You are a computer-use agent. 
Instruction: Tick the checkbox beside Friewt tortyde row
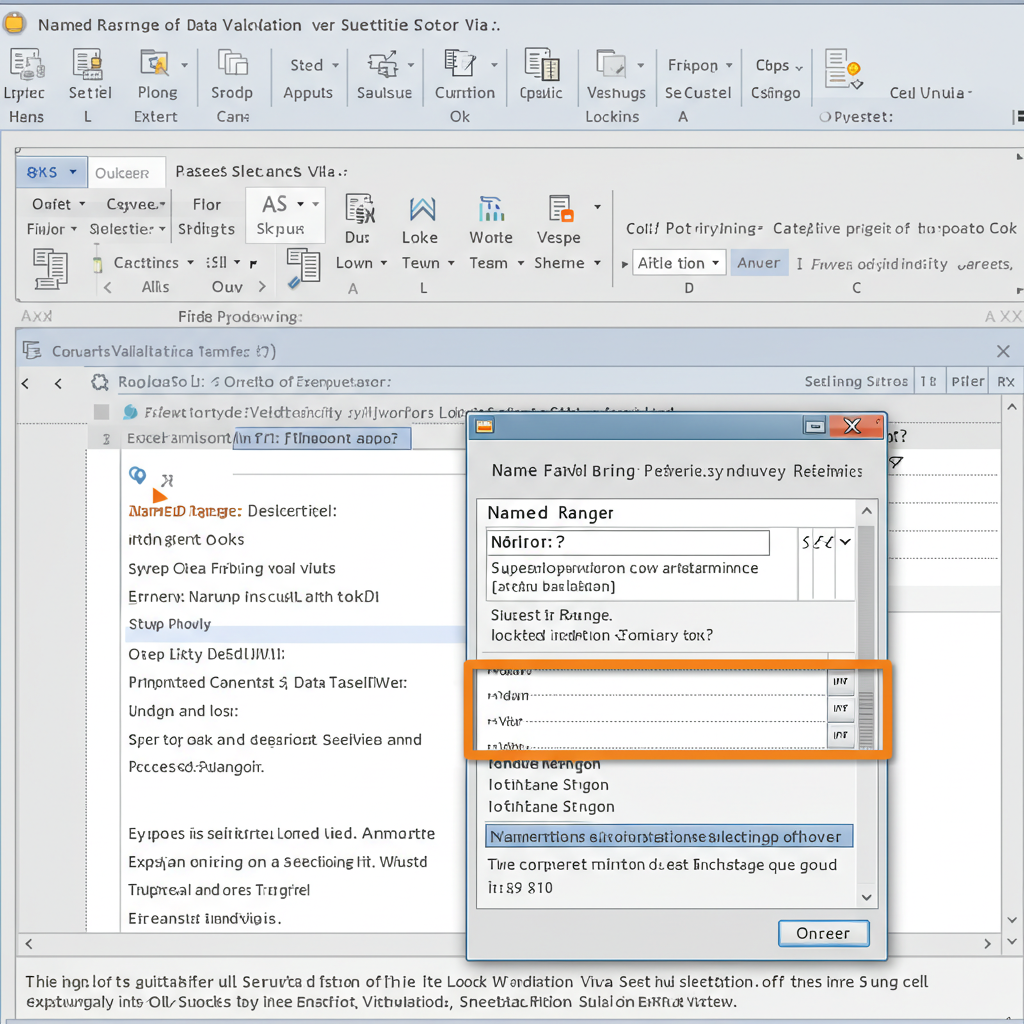pyautogui.click(x=101, y=412)
